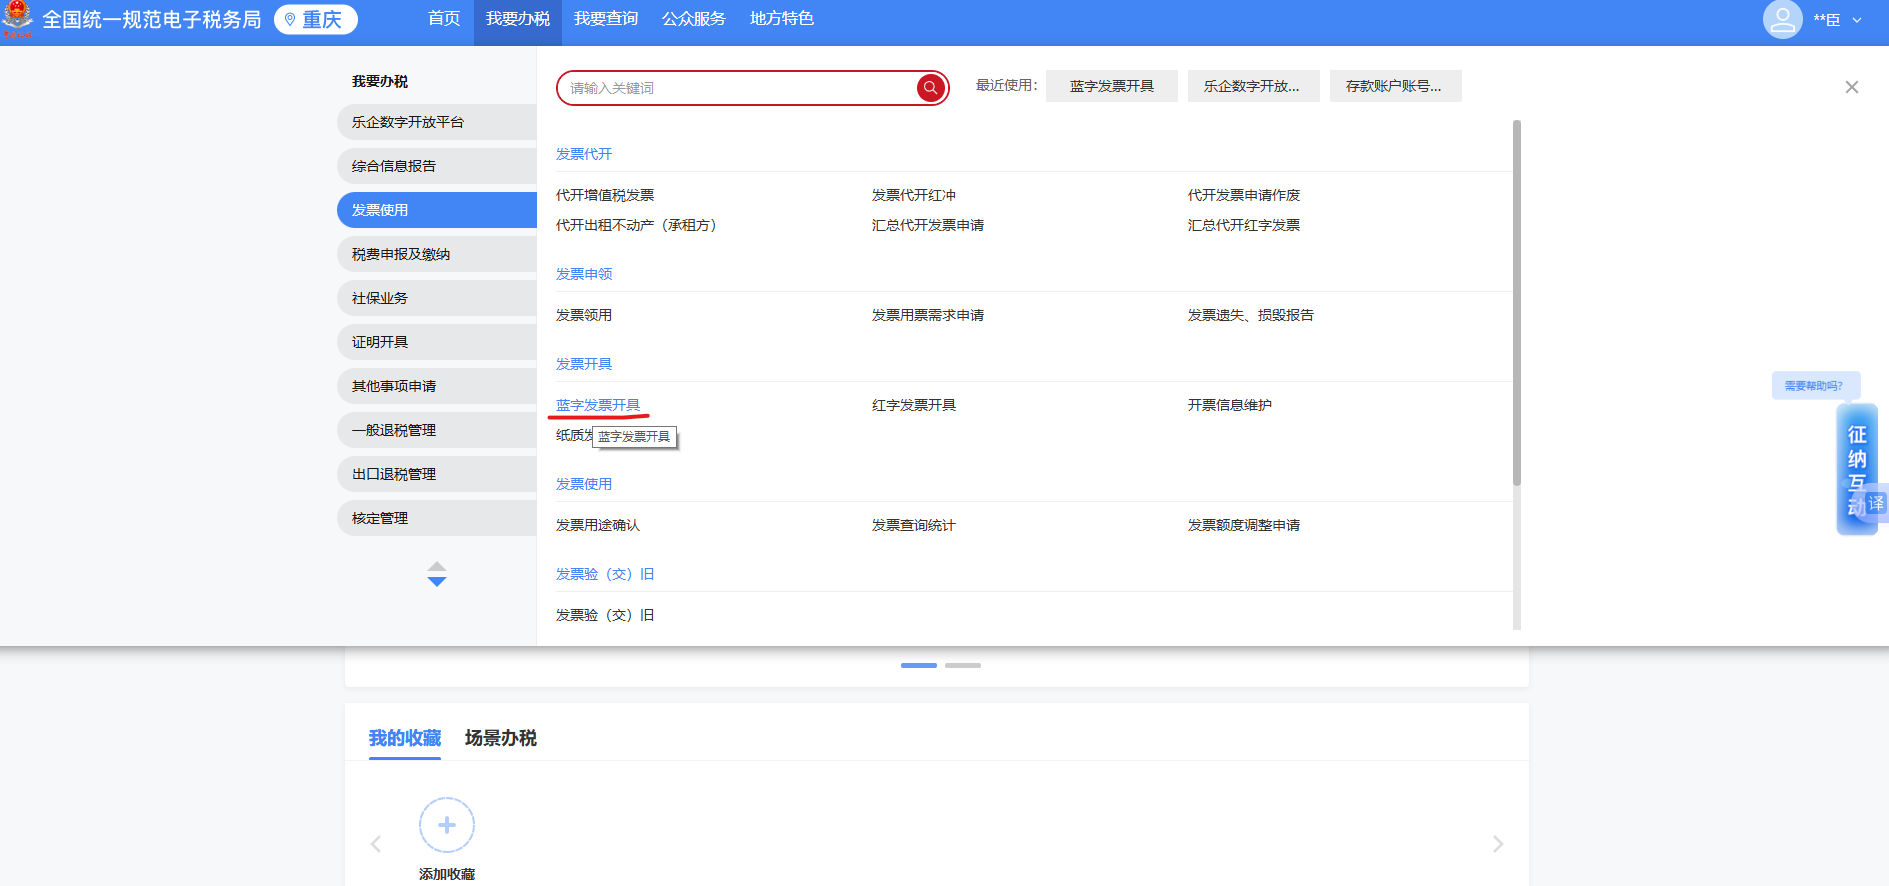Click the left carousel arrow
The height and width of the screenshot is (886, 1889).
coord(376,844)
